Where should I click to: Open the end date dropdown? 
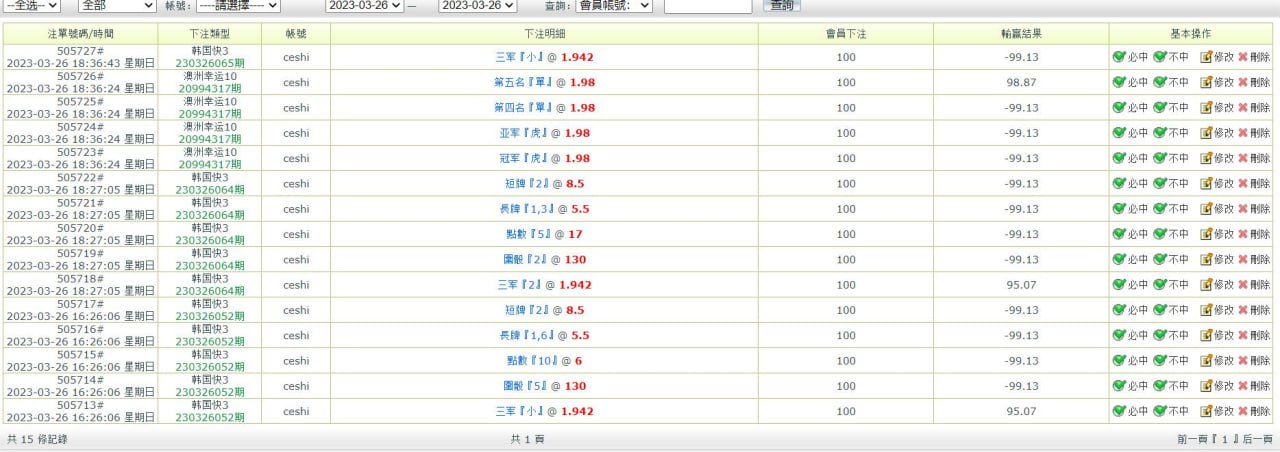pyautogui.click(x=478, y=5)
